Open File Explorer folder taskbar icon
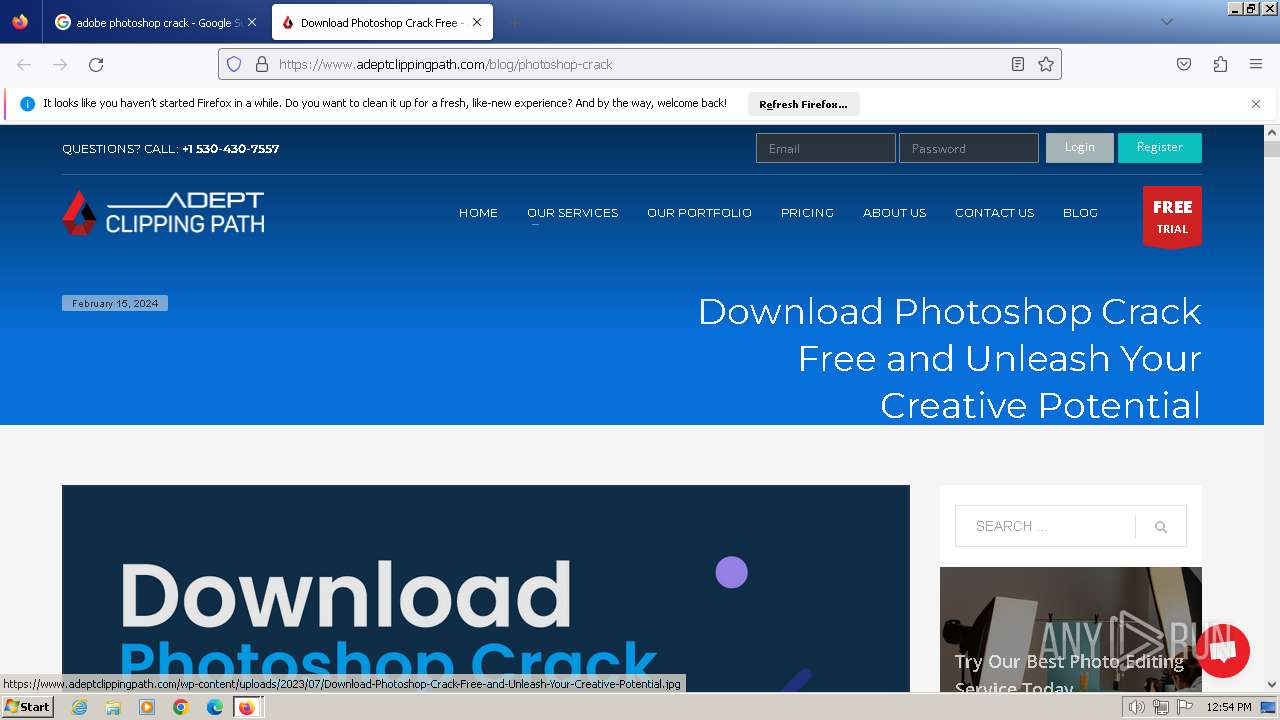1280x720 pixels. click(113, 707)
